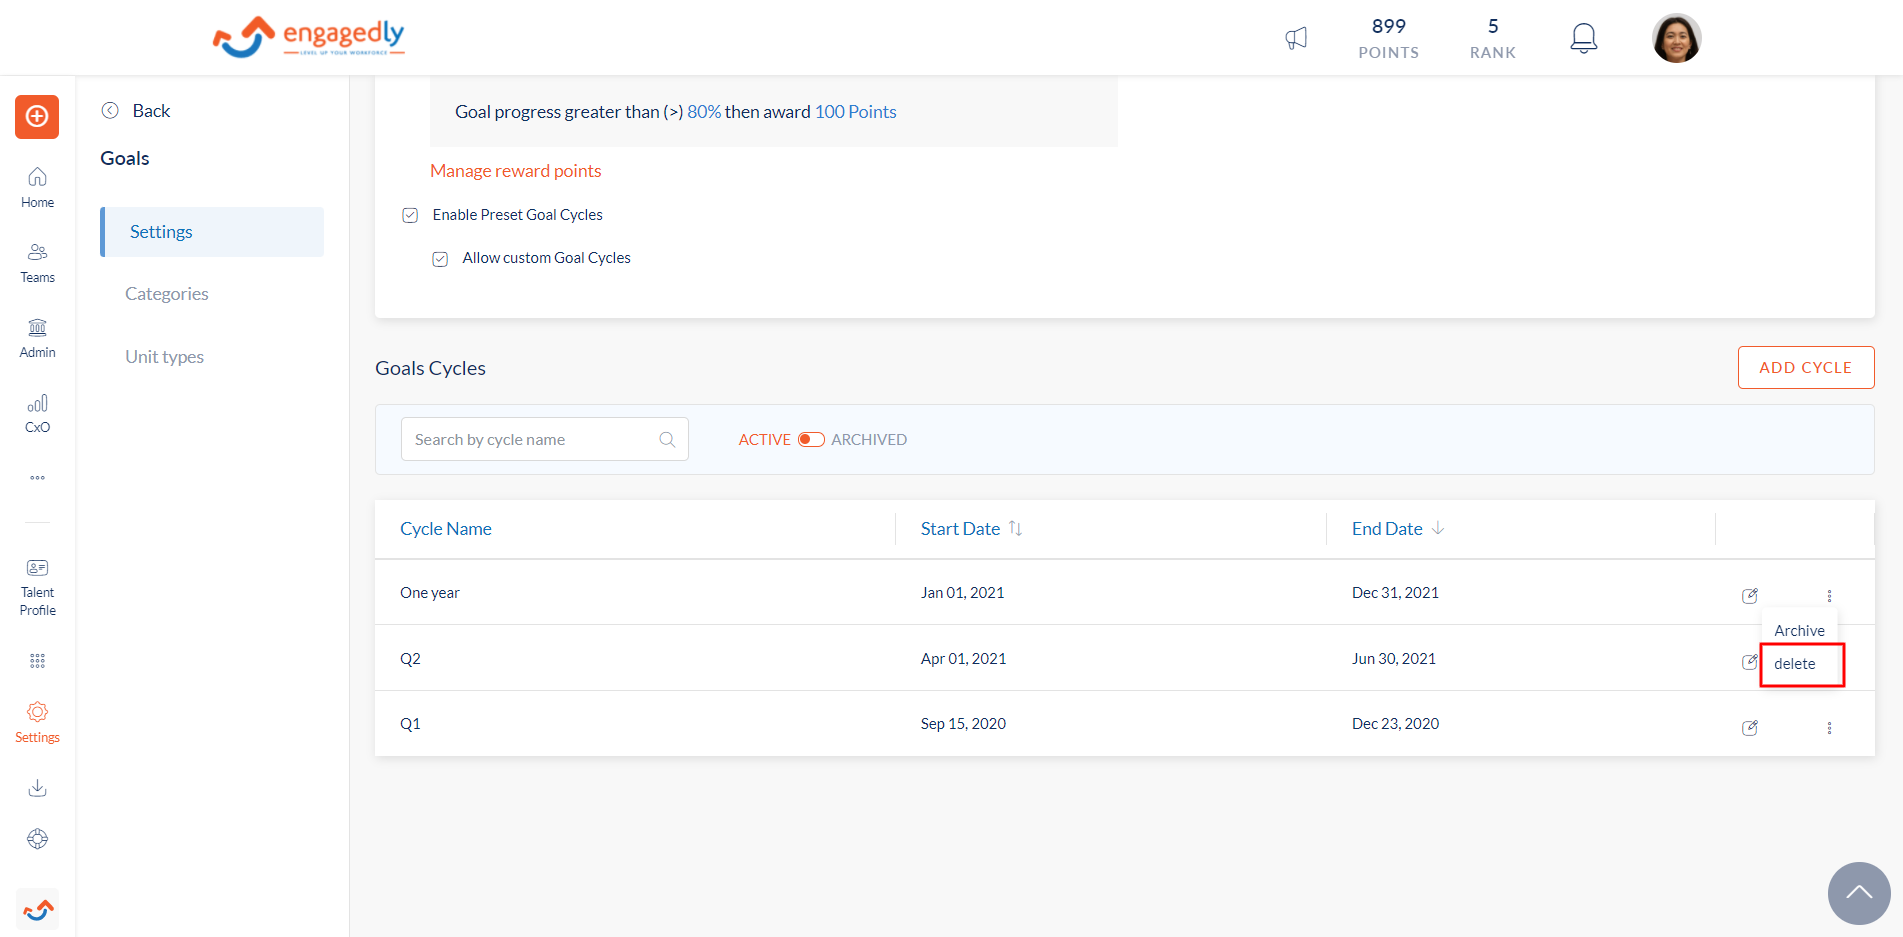
Task: Select the 'One year' cycle name
Action: (430, 592)
